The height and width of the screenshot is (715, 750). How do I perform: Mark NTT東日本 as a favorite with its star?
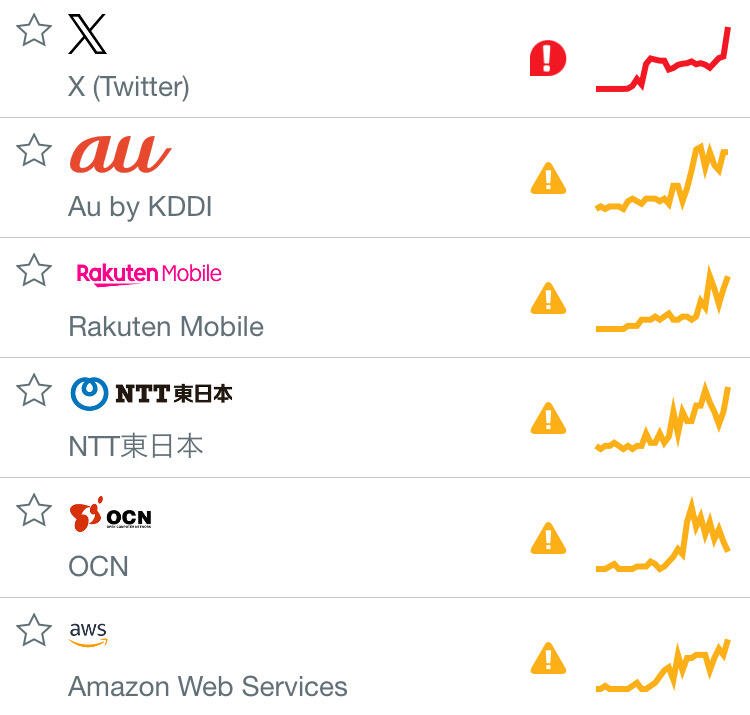click(34, 390)
